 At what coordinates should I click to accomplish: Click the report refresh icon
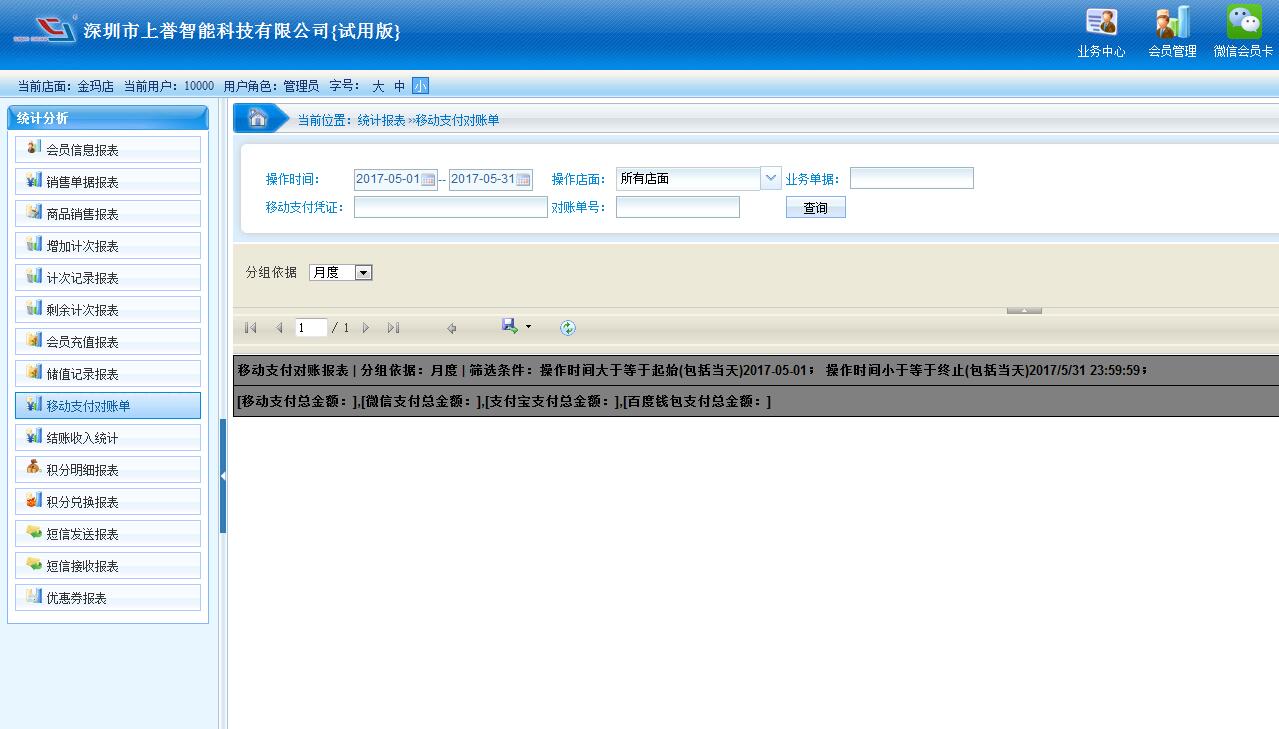(568, 328)
